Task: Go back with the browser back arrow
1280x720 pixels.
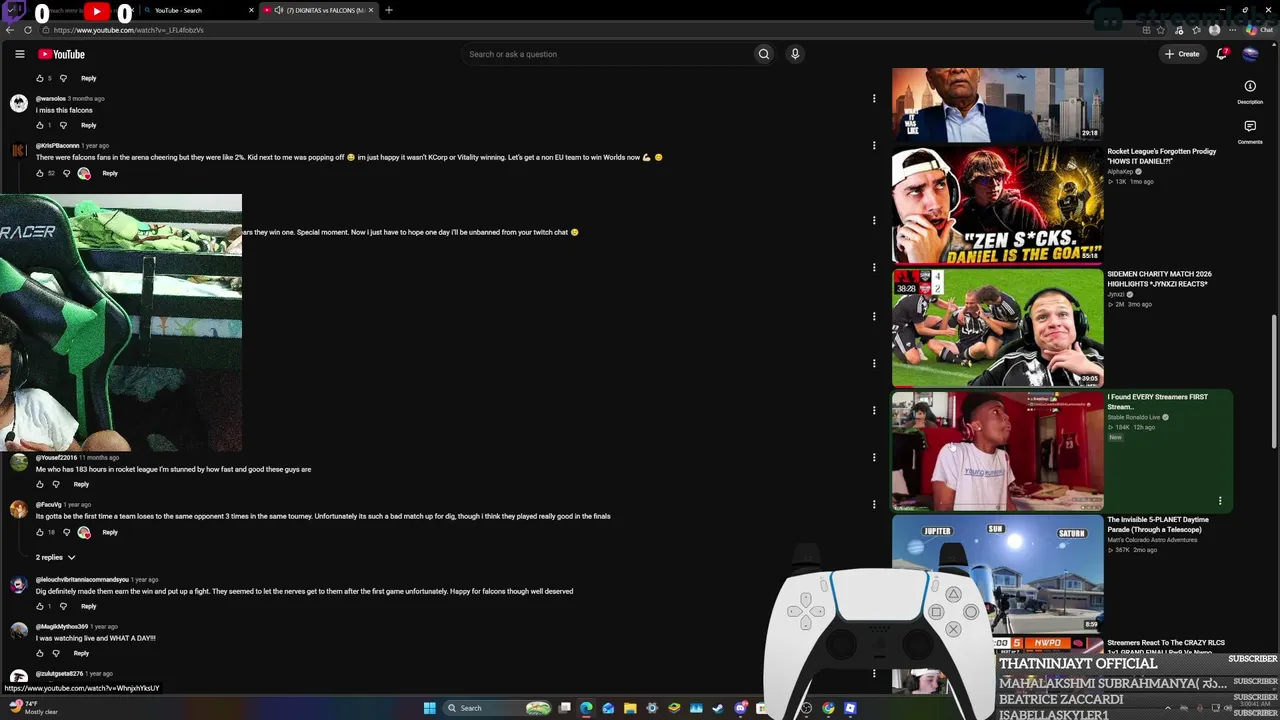Action: click(x=10, y=30)
